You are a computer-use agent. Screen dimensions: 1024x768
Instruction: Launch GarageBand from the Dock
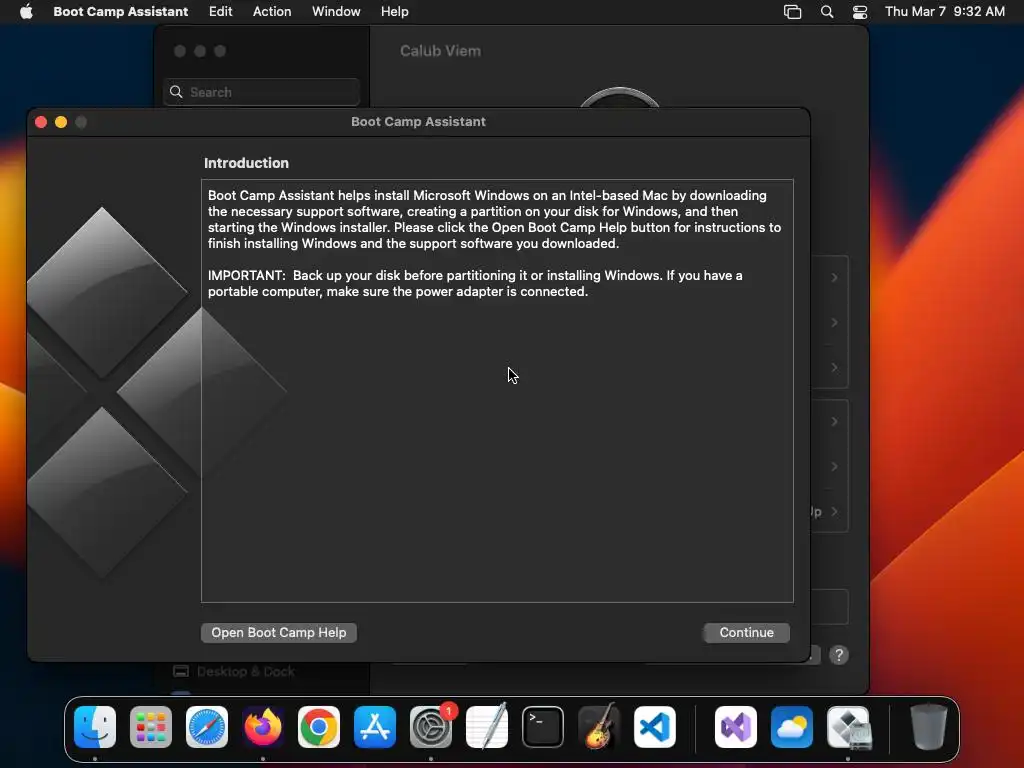[x=599, y=727]
